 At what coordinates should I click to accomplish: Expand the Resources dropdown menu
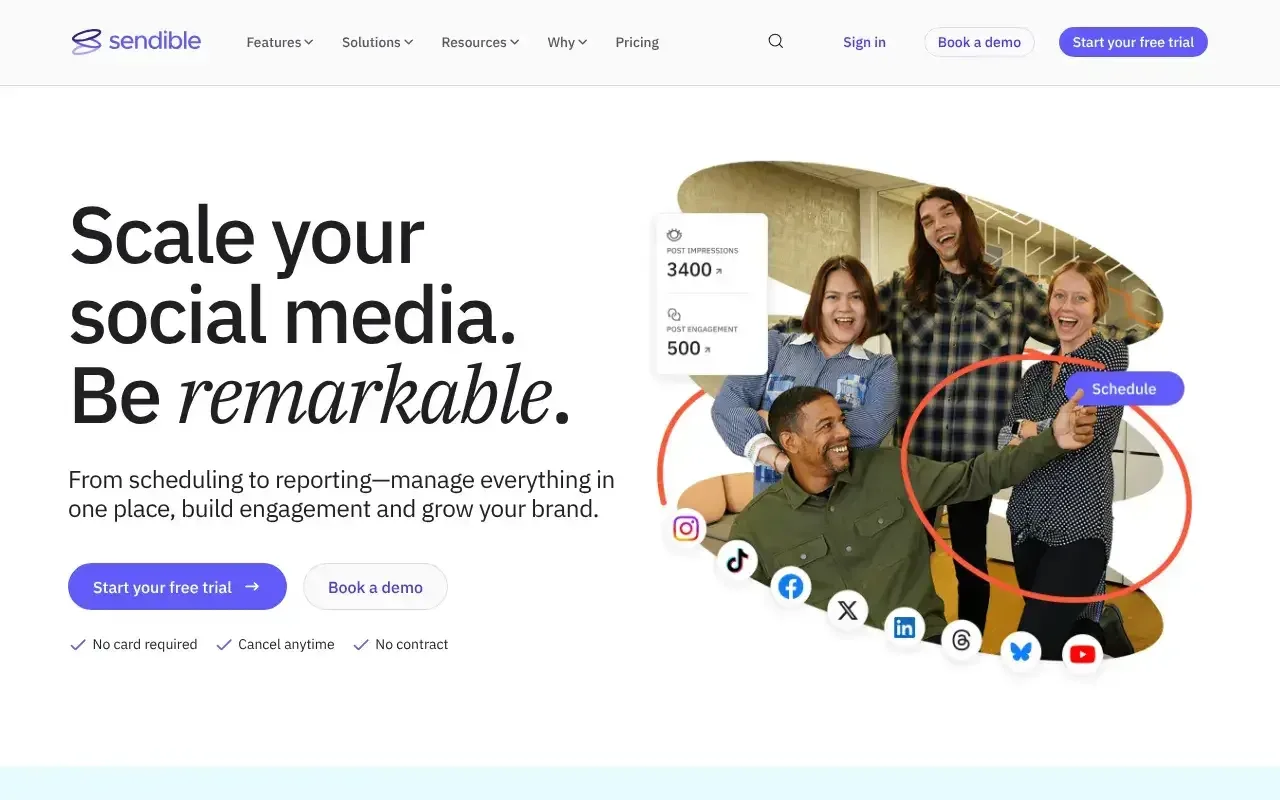point(480,42)
